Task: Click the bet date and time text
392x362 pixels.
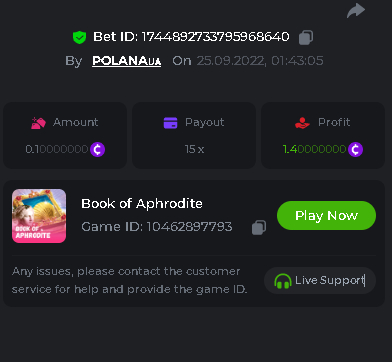Action: [260, 61]
